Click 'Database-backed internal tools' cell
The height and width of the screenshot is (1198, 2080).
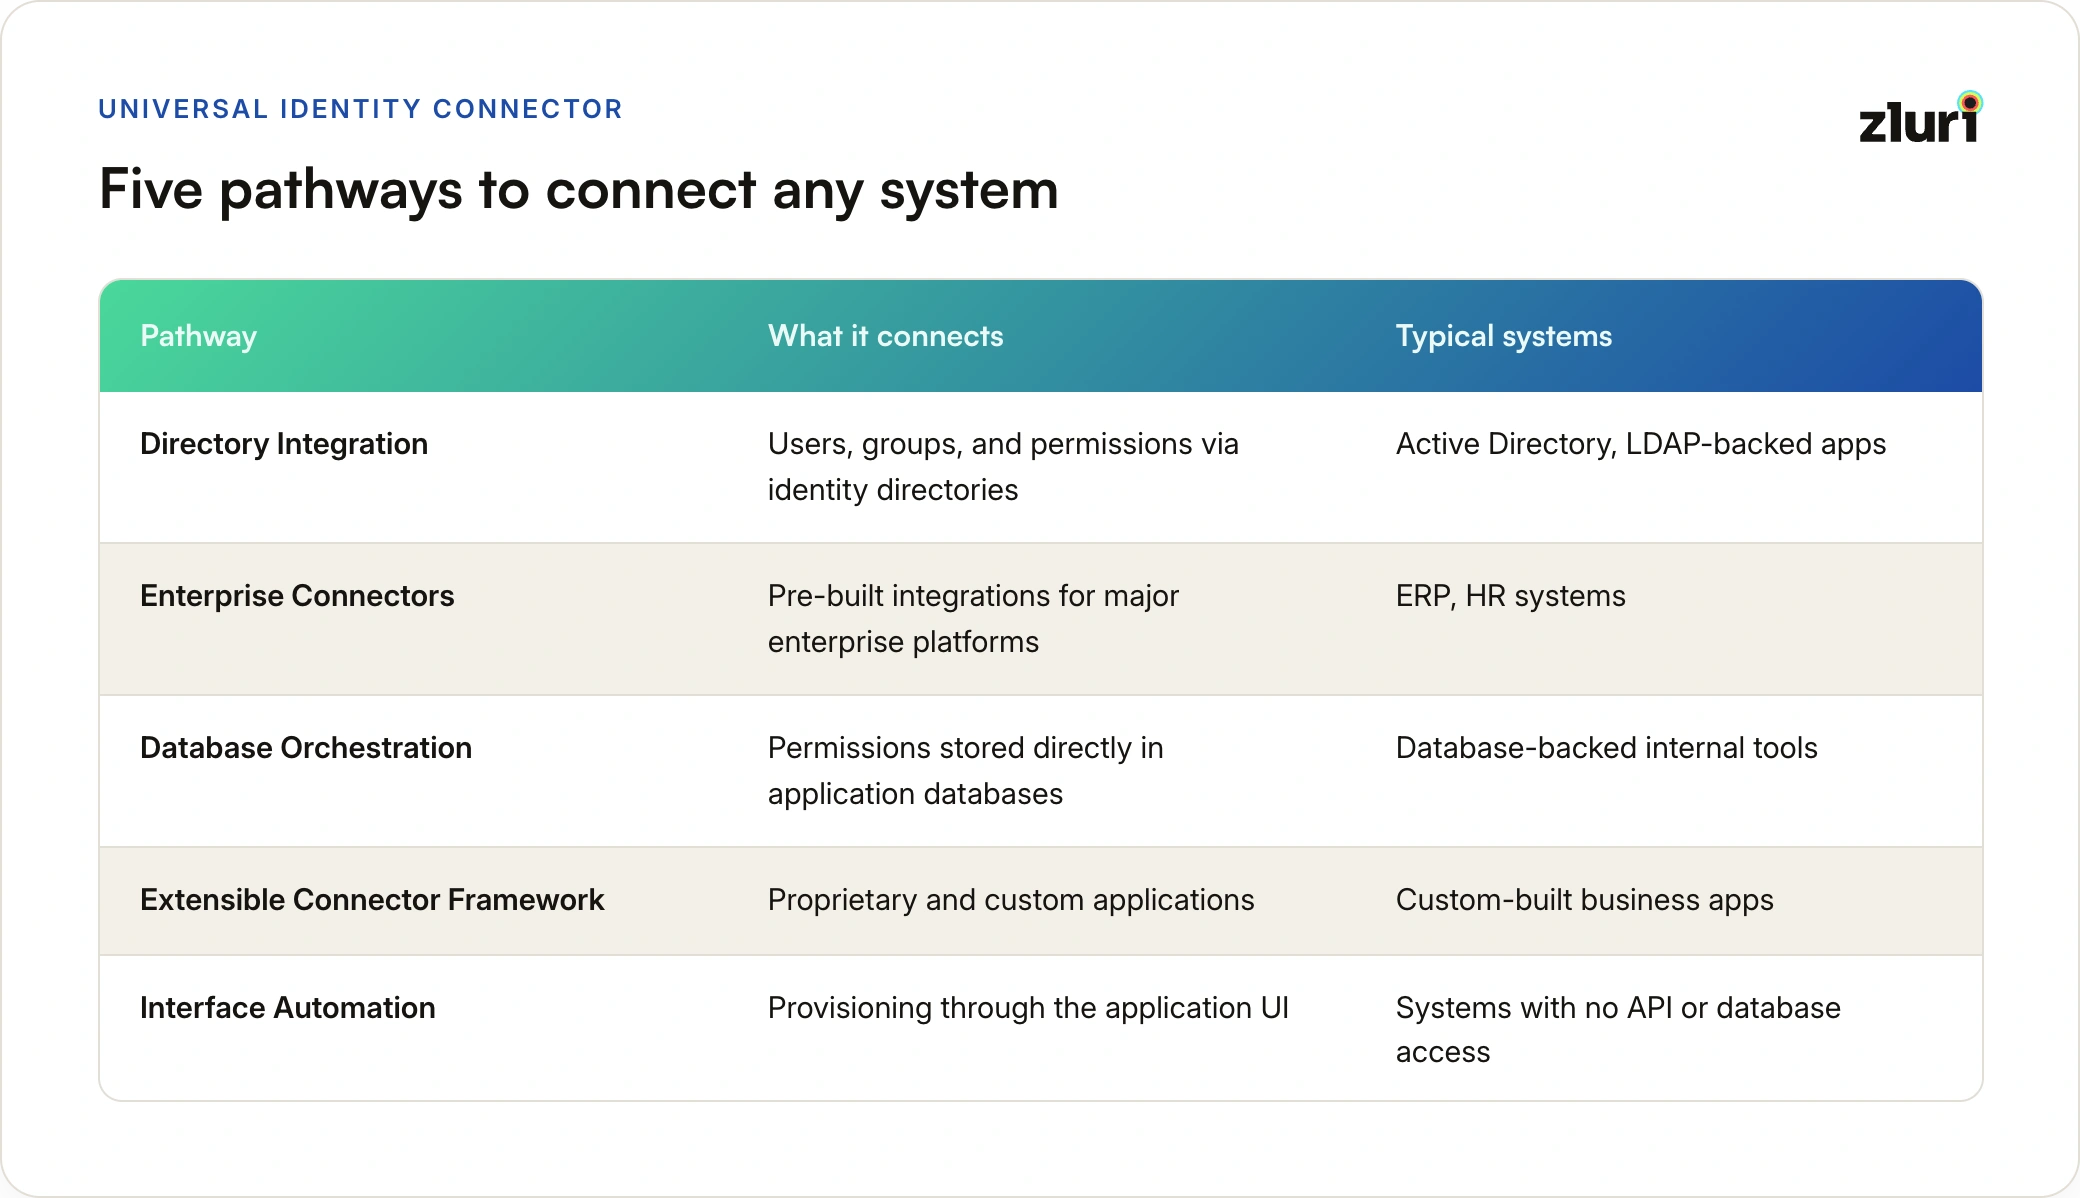click(1606, 748)
